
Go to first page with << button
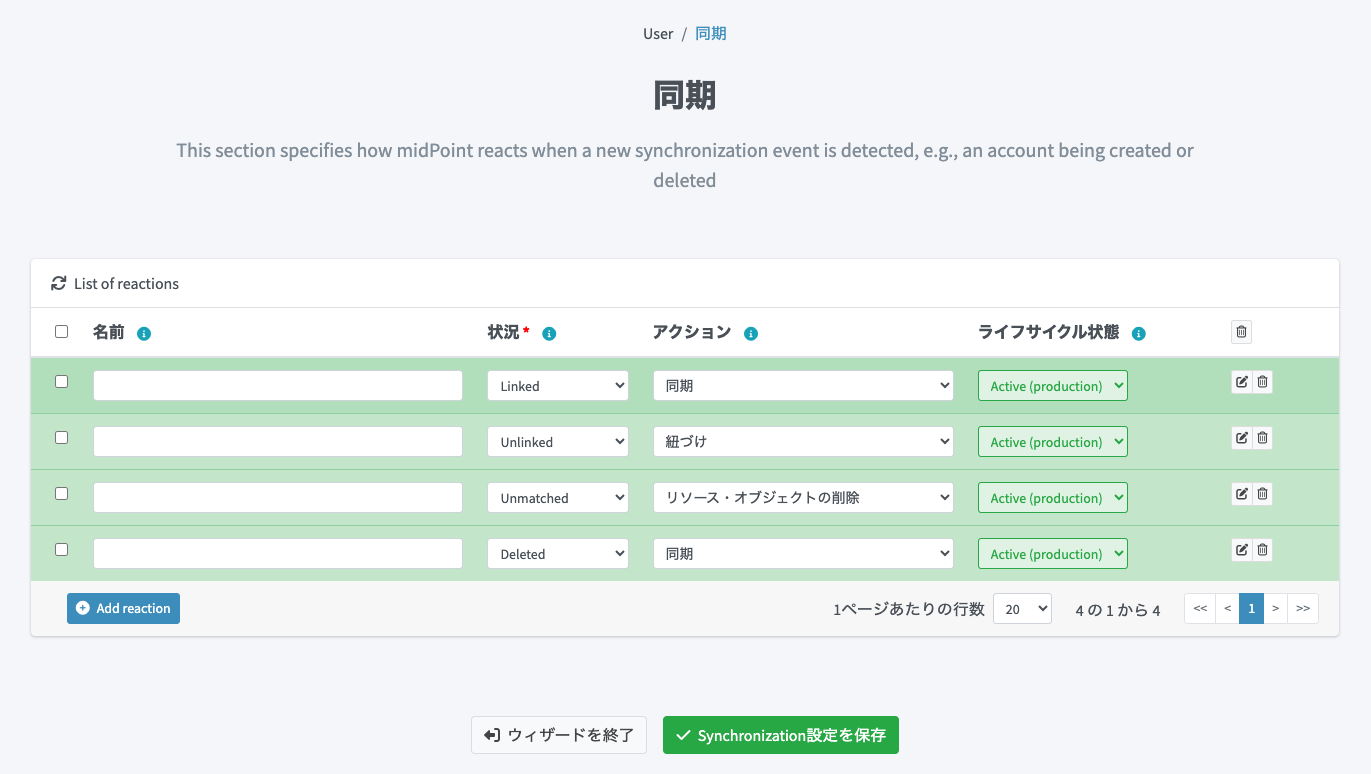[1200, 608]
